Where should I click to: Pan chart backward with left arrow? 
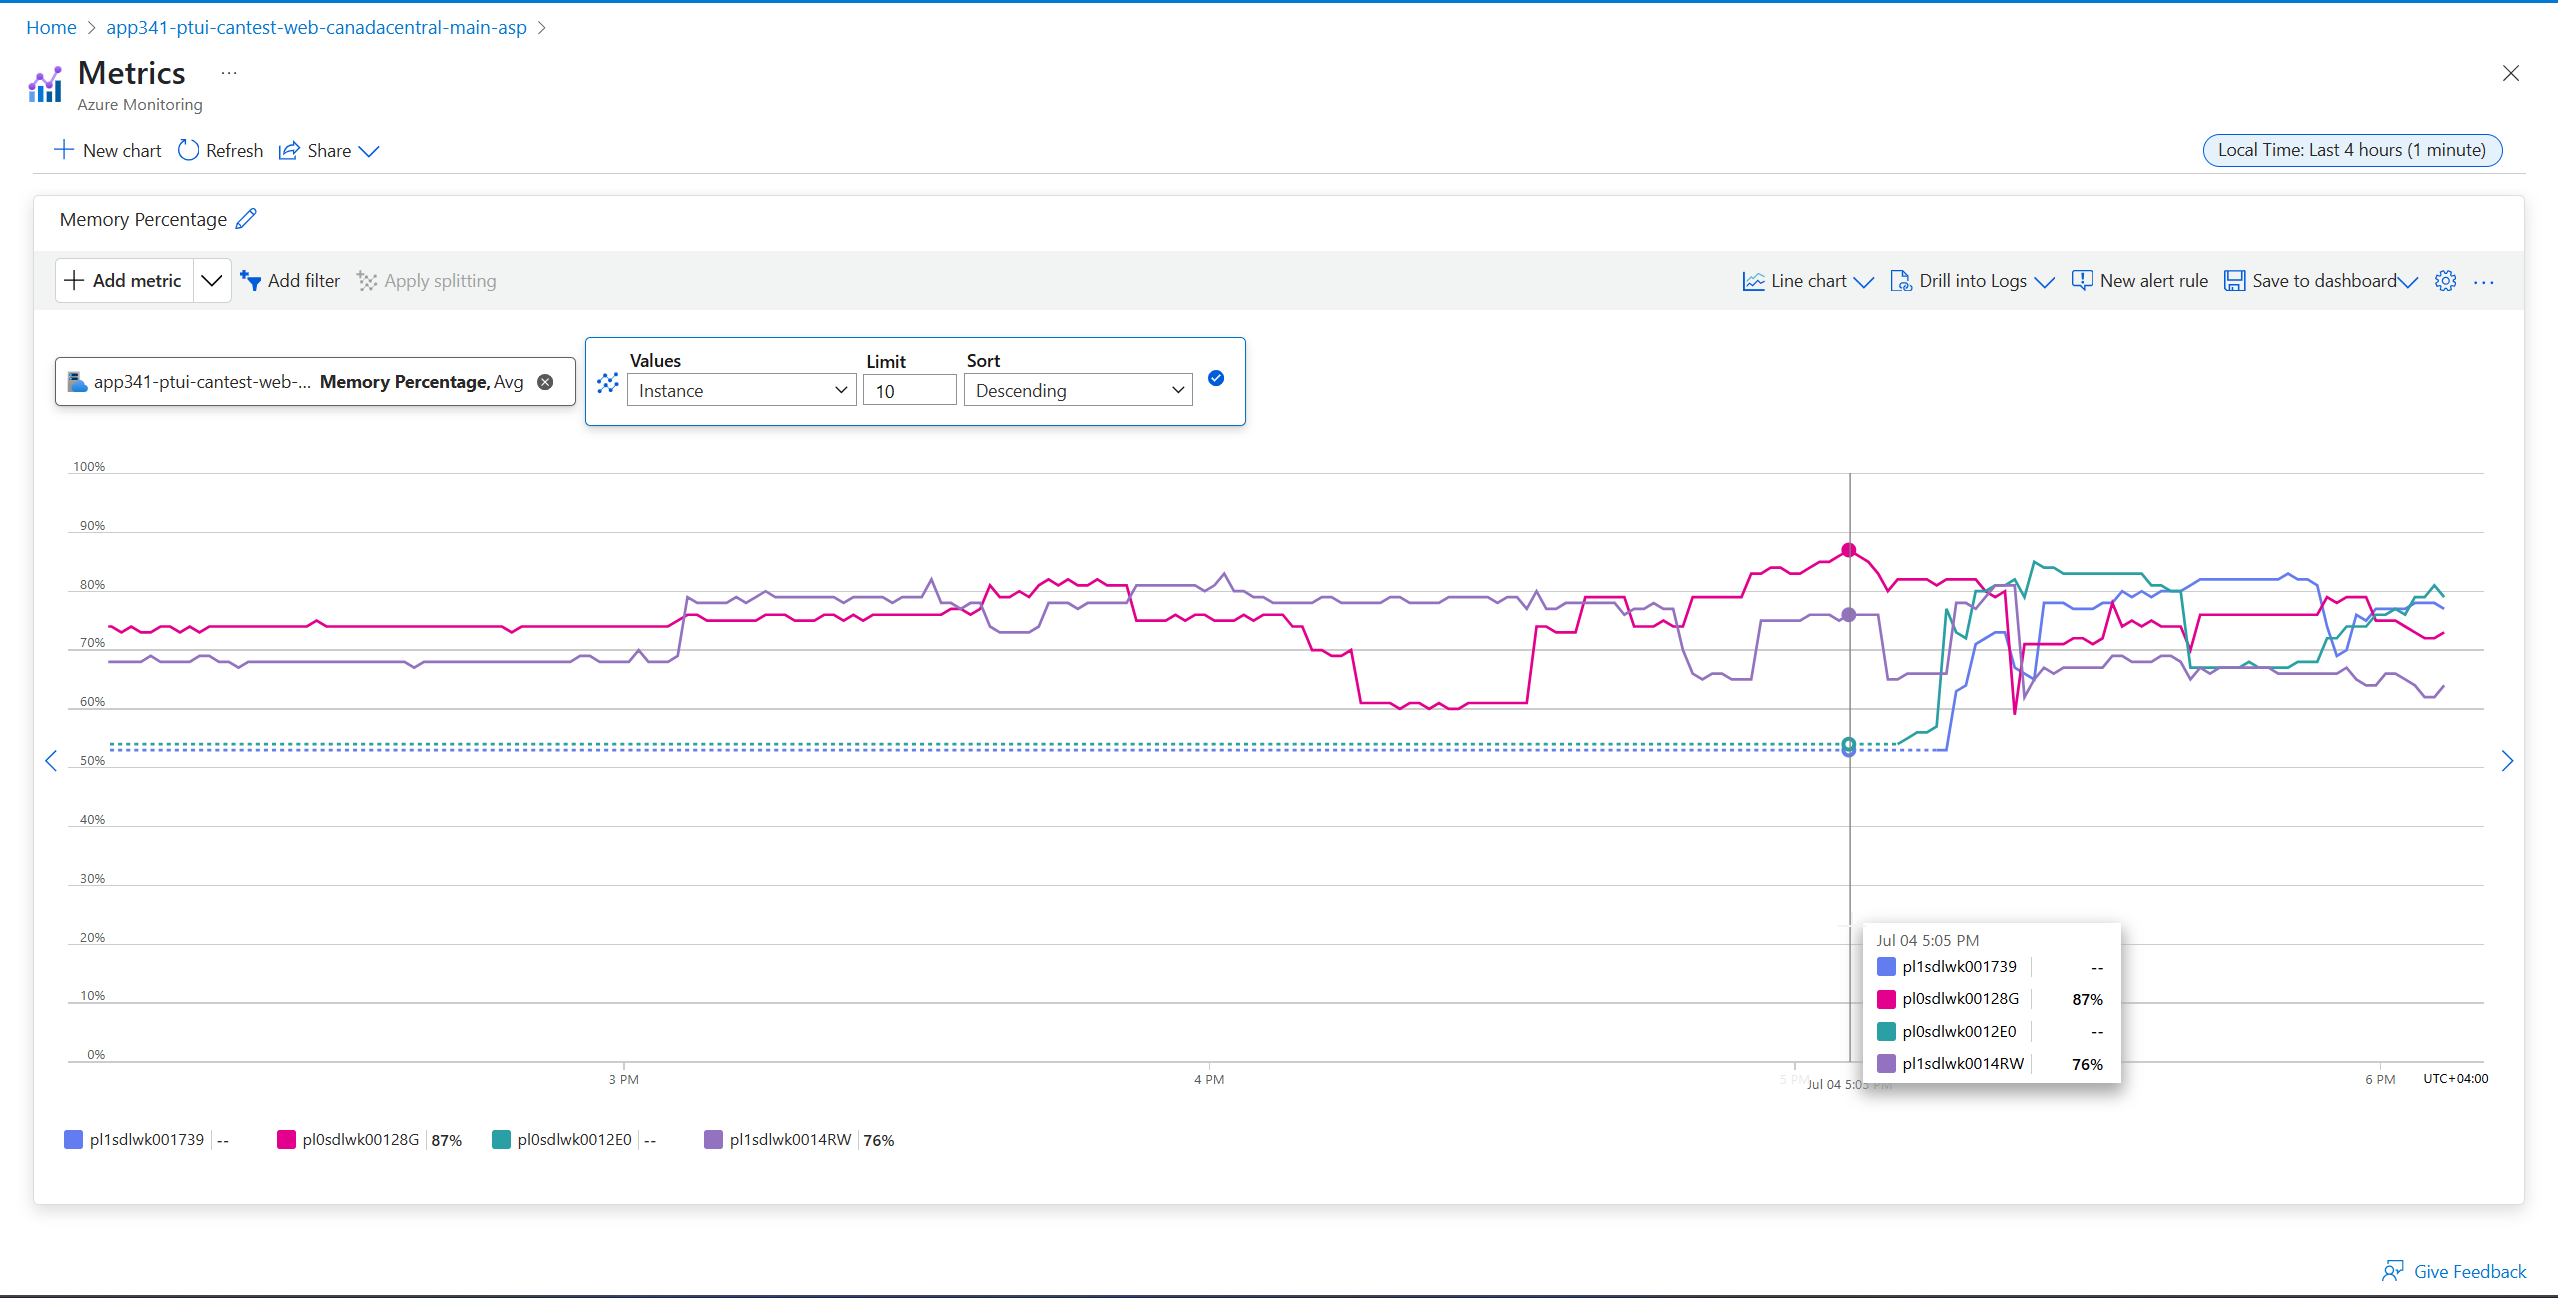pyautogui.click(x=51, y=761)
